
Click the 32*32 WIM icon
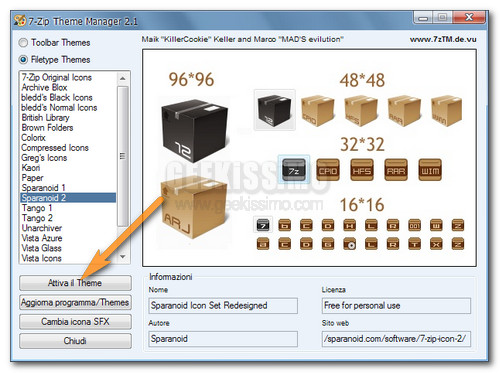430,169
